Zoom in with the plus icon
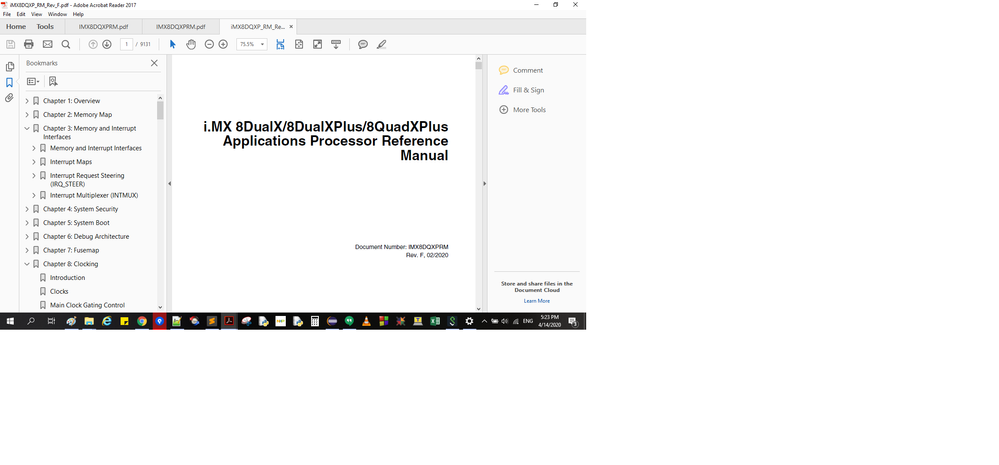 pyautogui.click(x=223, y=44)
